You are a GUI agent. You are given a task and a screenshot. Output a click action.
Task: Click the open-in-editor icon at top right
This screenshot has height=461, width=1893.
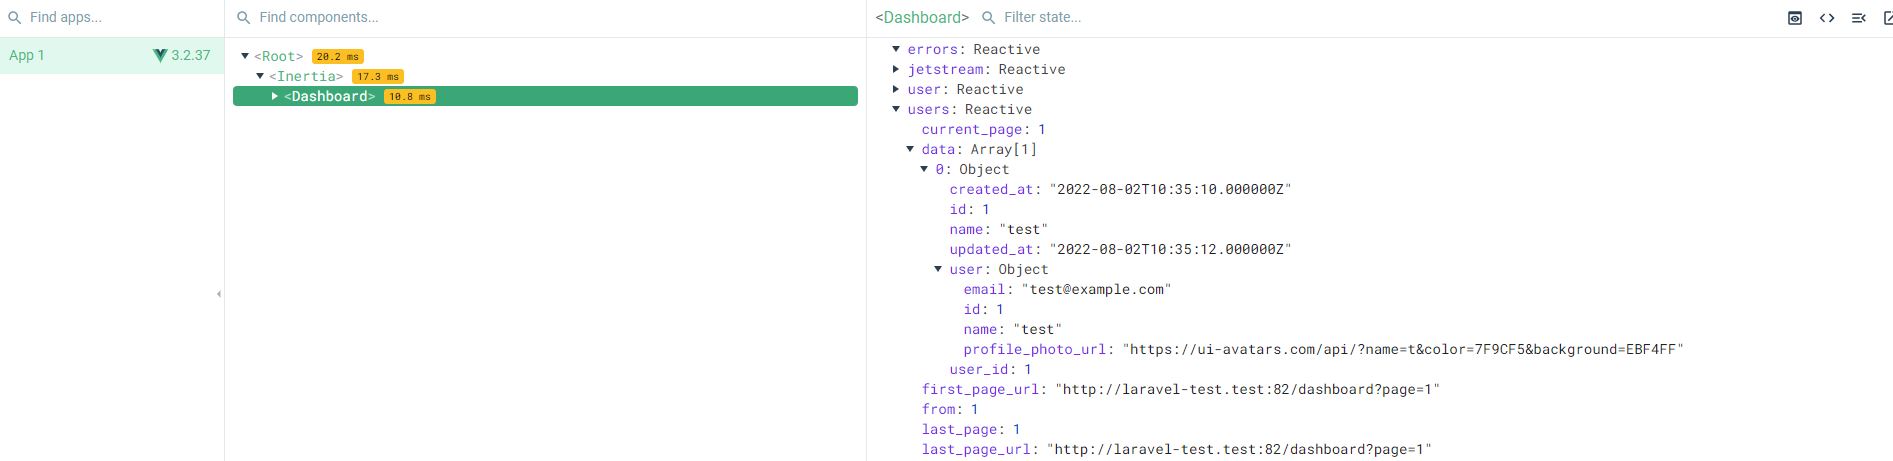1888,18
